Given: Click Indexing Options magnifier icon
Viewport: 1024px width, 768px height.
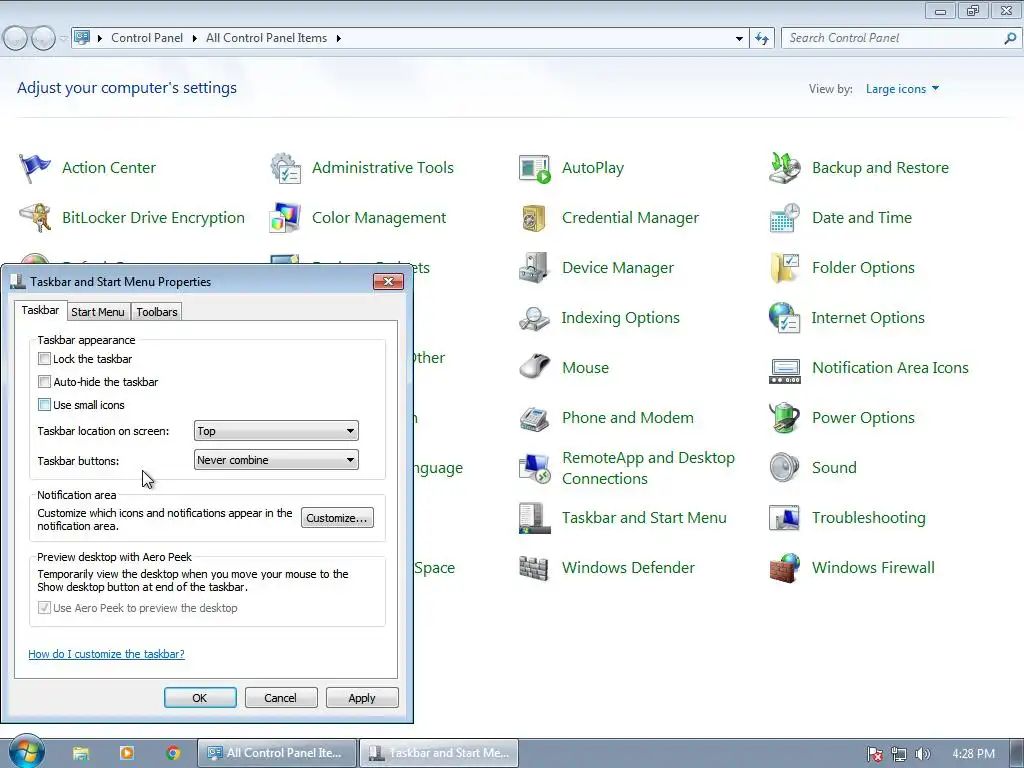Looking at the screenshot, I should [x=535, y=318].
